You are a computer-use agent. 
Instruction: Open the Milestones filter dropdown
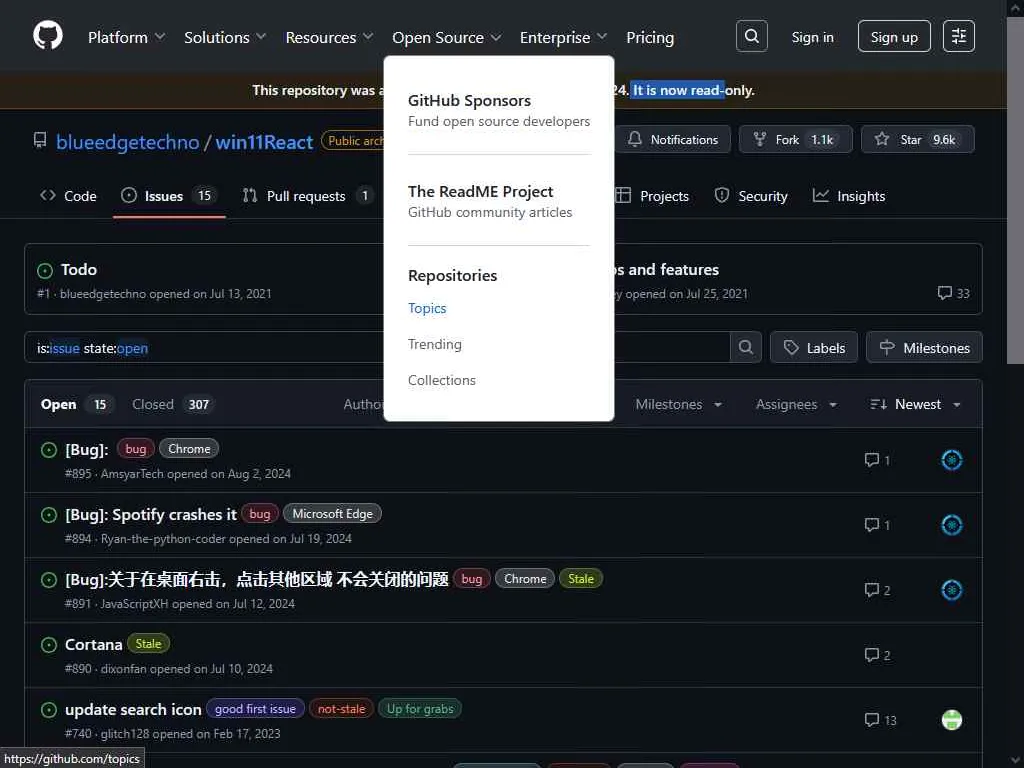[679, 404]
